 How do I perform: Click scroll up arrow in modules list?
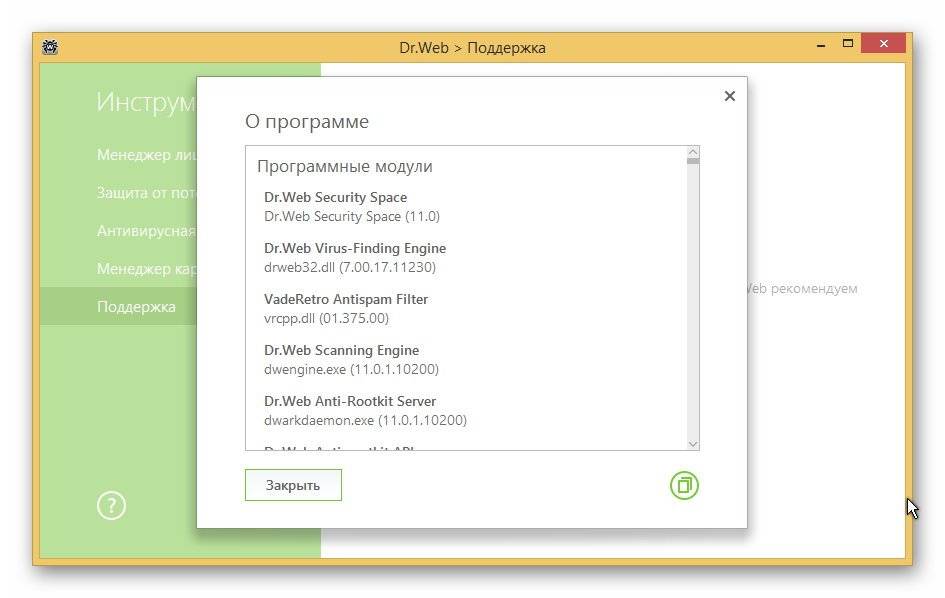692,152
